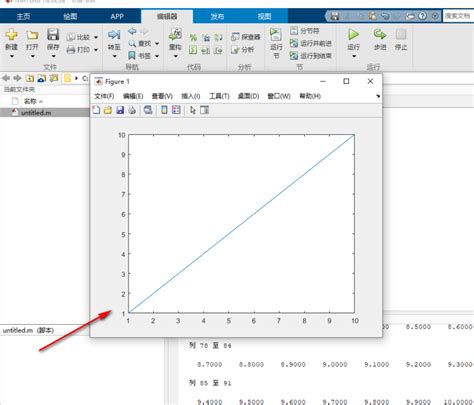Expand the Find dropdown arrow in navigation

157,44
